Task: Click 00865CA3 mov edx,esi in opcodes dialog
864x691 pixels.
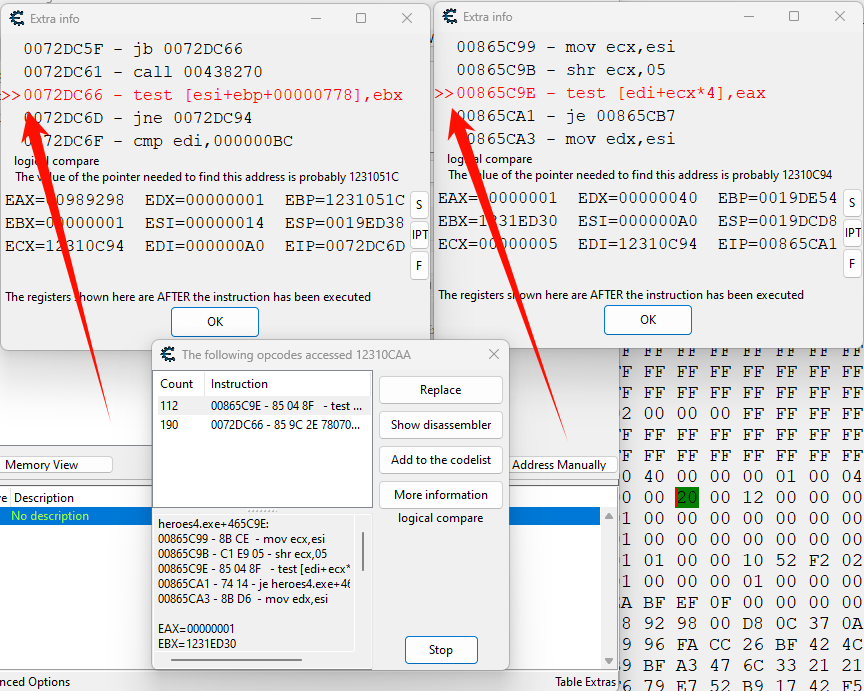Action: (x=242, y=599)
